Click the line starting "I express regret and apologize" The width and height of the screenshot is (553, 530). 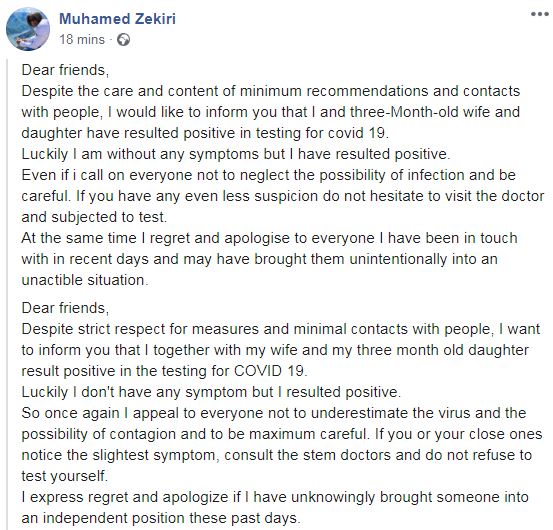[x=275, y=498]
